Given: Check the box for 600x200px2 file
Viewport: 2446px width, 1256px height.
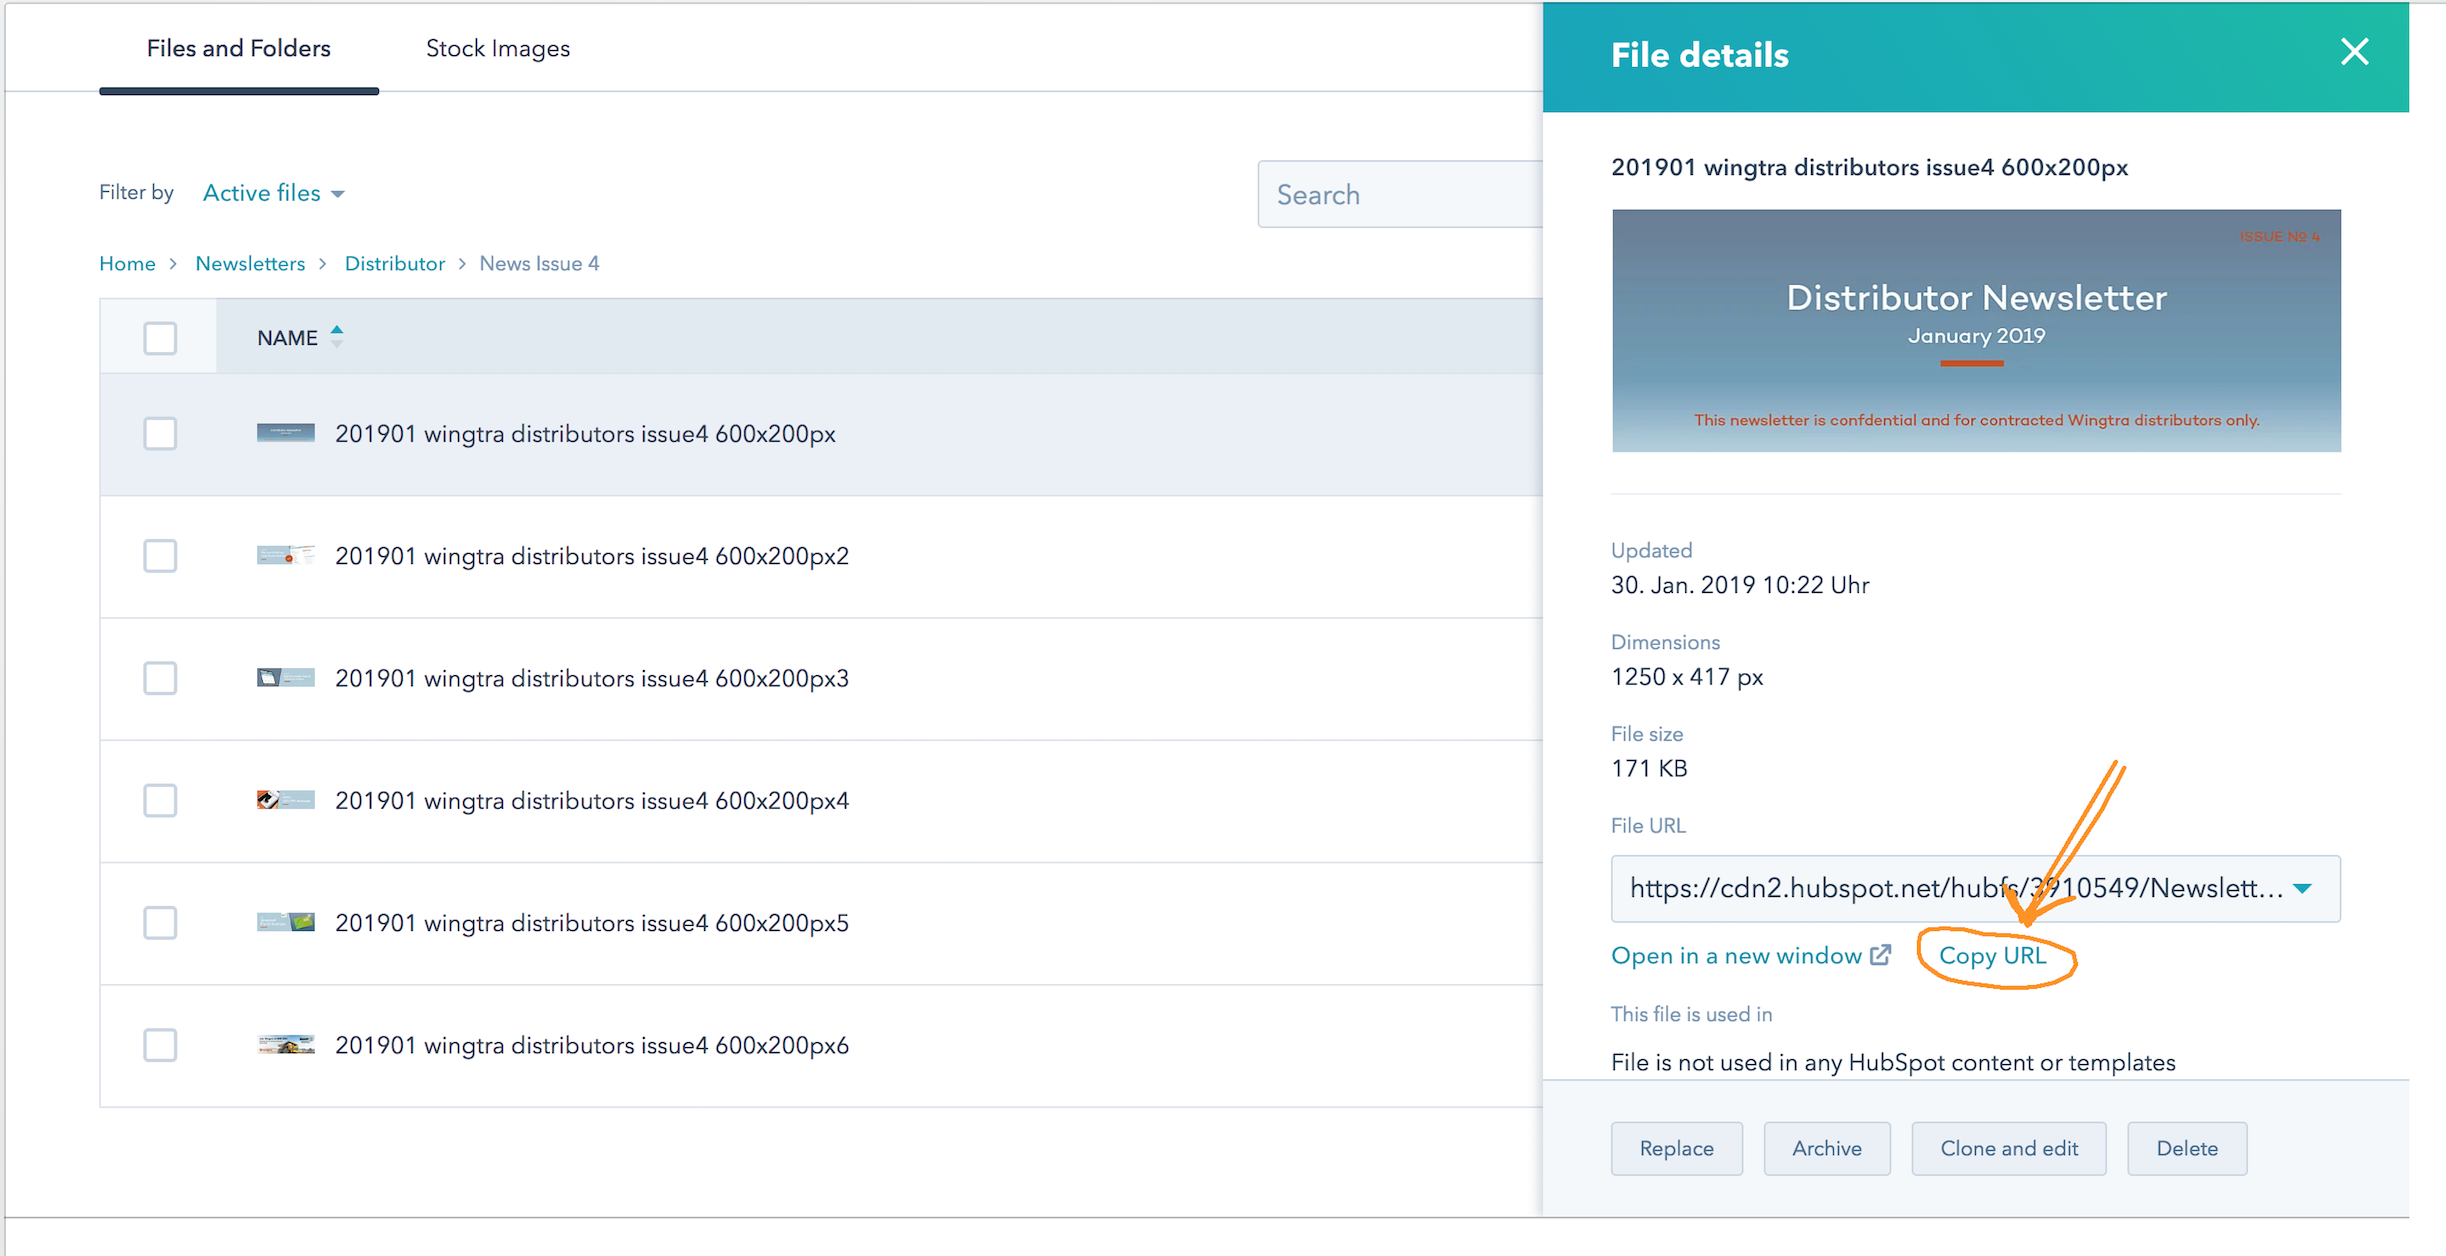Looking at the screenshot, I should [160, 556].
